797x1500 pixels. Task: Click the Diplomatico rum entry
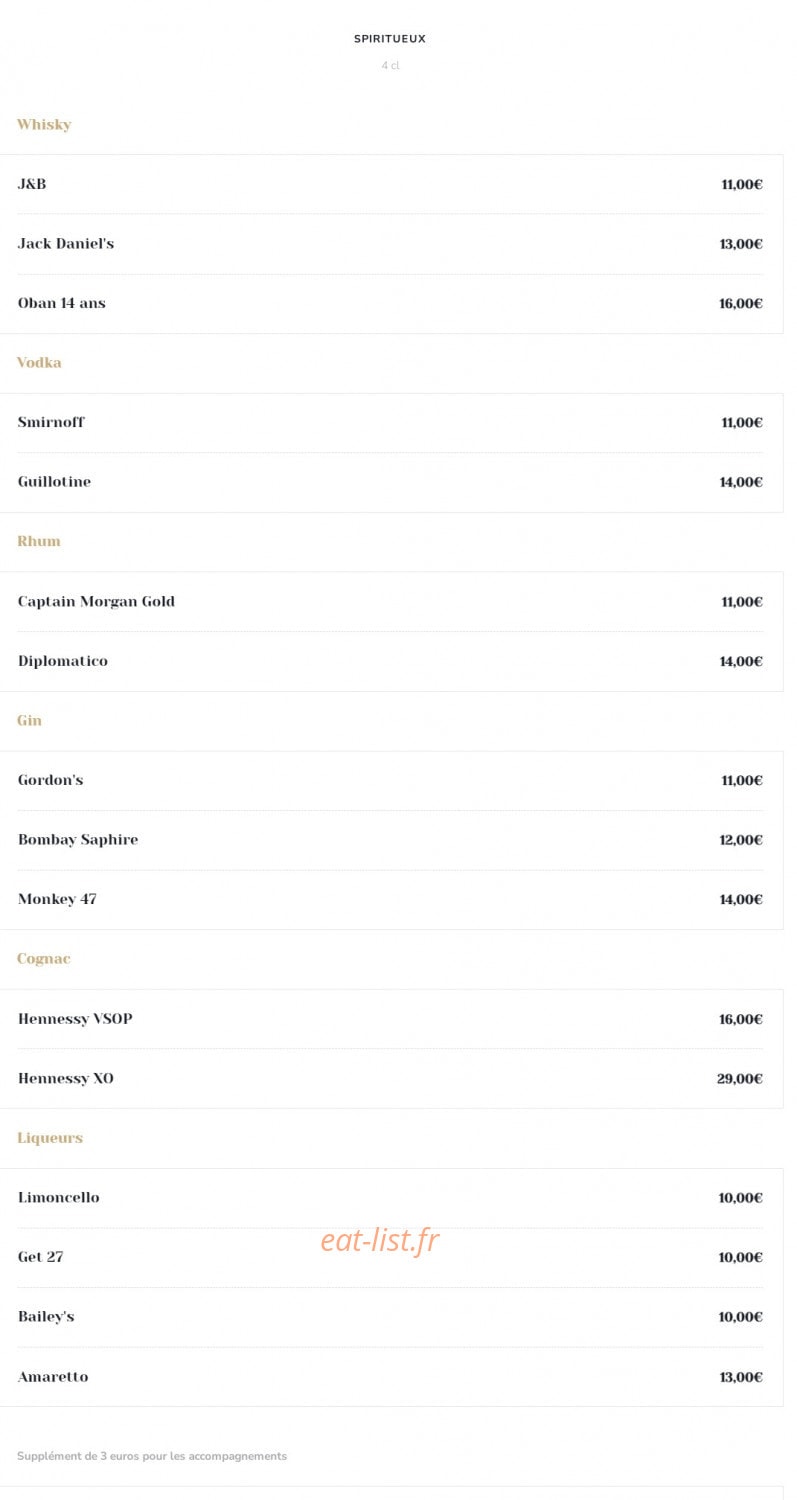pos(390,661)
